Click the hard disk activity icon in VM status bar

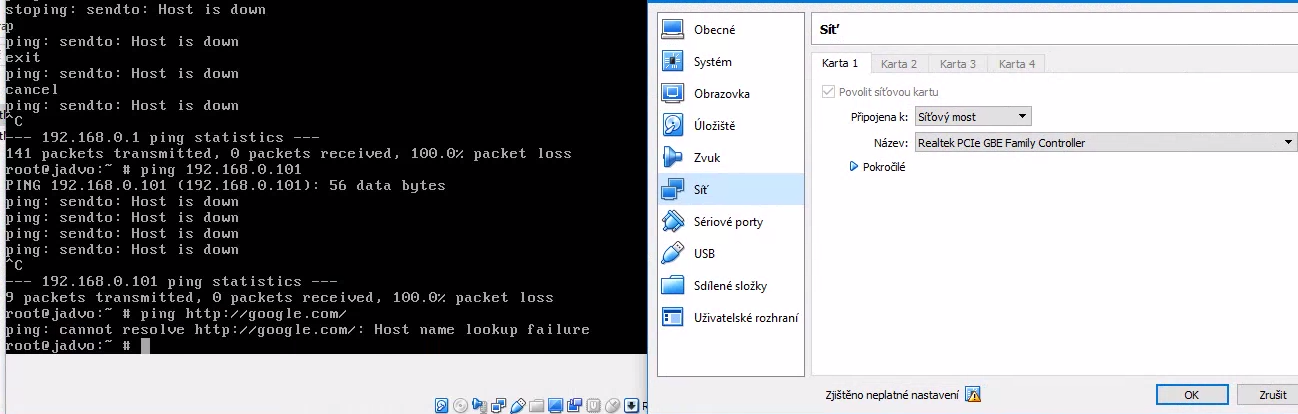(441, 405)
